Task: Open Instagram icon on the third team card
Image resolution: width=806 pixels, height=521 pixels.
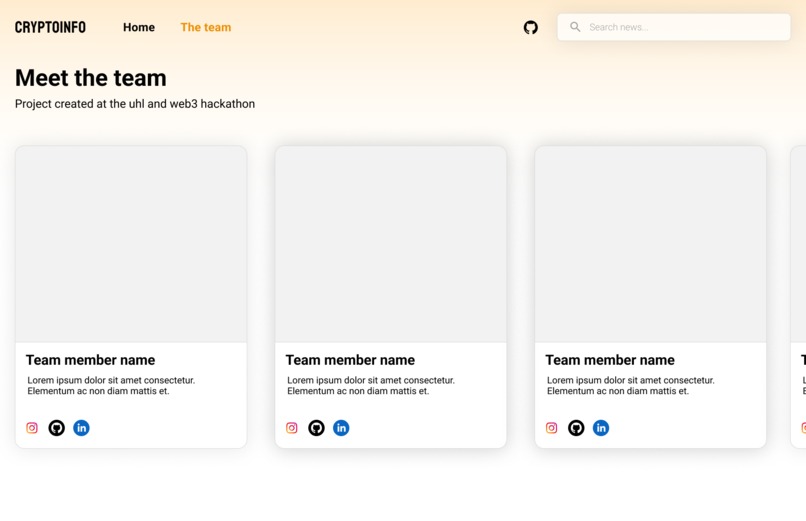Action: 552,427
